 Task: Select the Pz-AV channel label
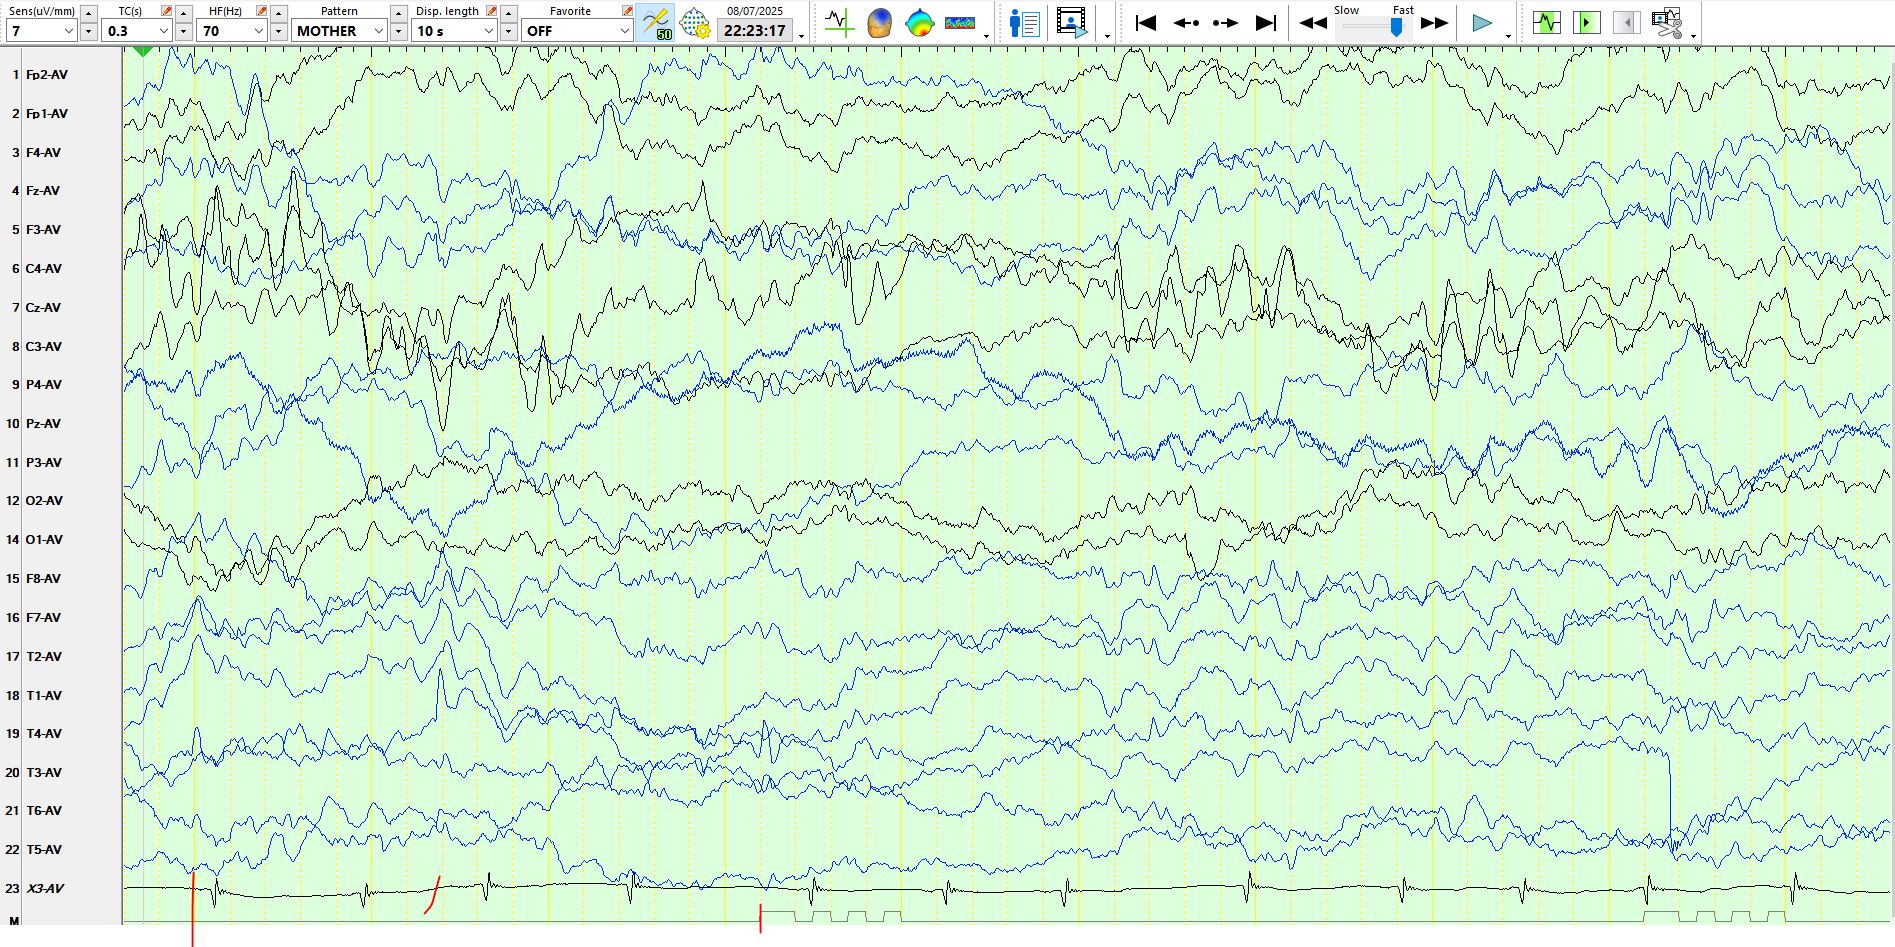click(43, 424)
